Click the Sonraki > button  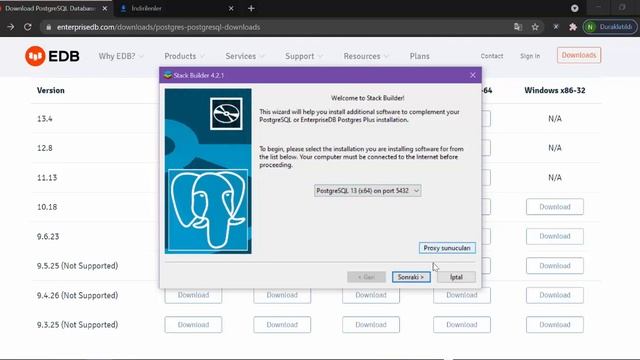(x=411, y=277)
